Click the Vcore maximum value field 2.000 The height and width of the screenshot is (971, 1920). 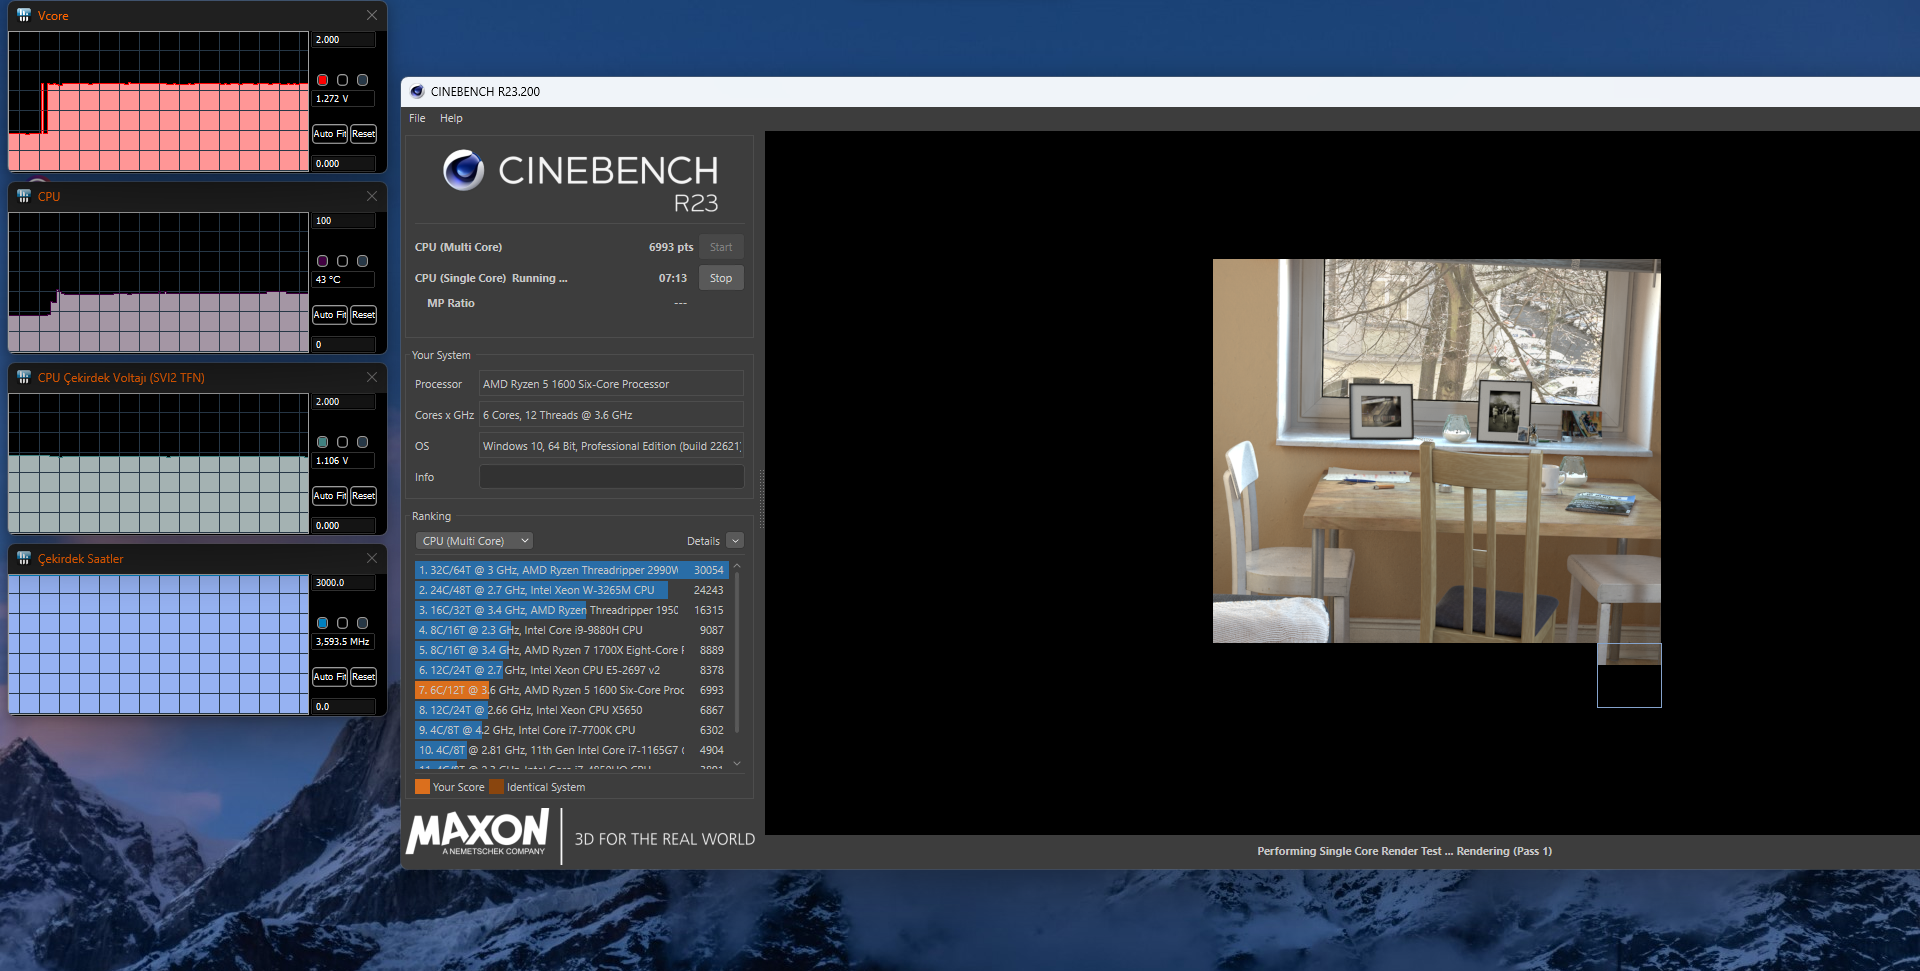click(x=345, y=40)
